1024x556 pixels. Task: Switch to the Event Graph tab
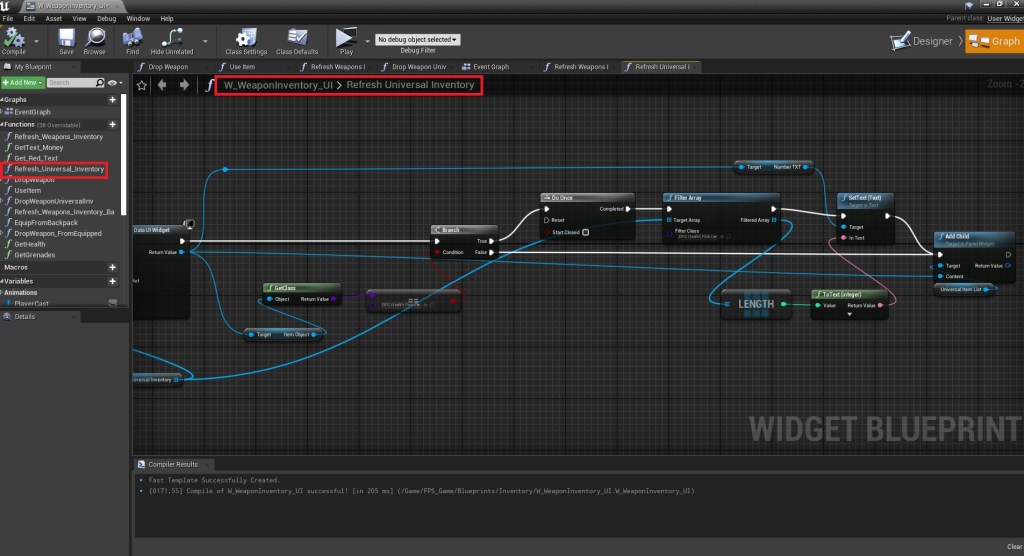(490, 67)
